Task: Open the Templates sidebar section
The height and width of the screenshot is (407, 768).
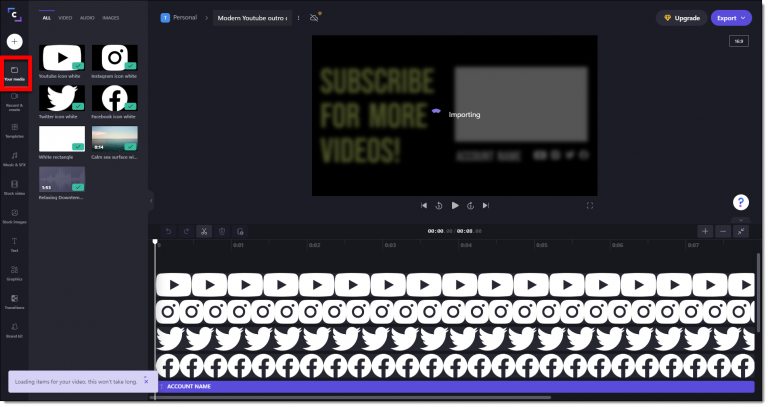Action: (x=15, y=130)
